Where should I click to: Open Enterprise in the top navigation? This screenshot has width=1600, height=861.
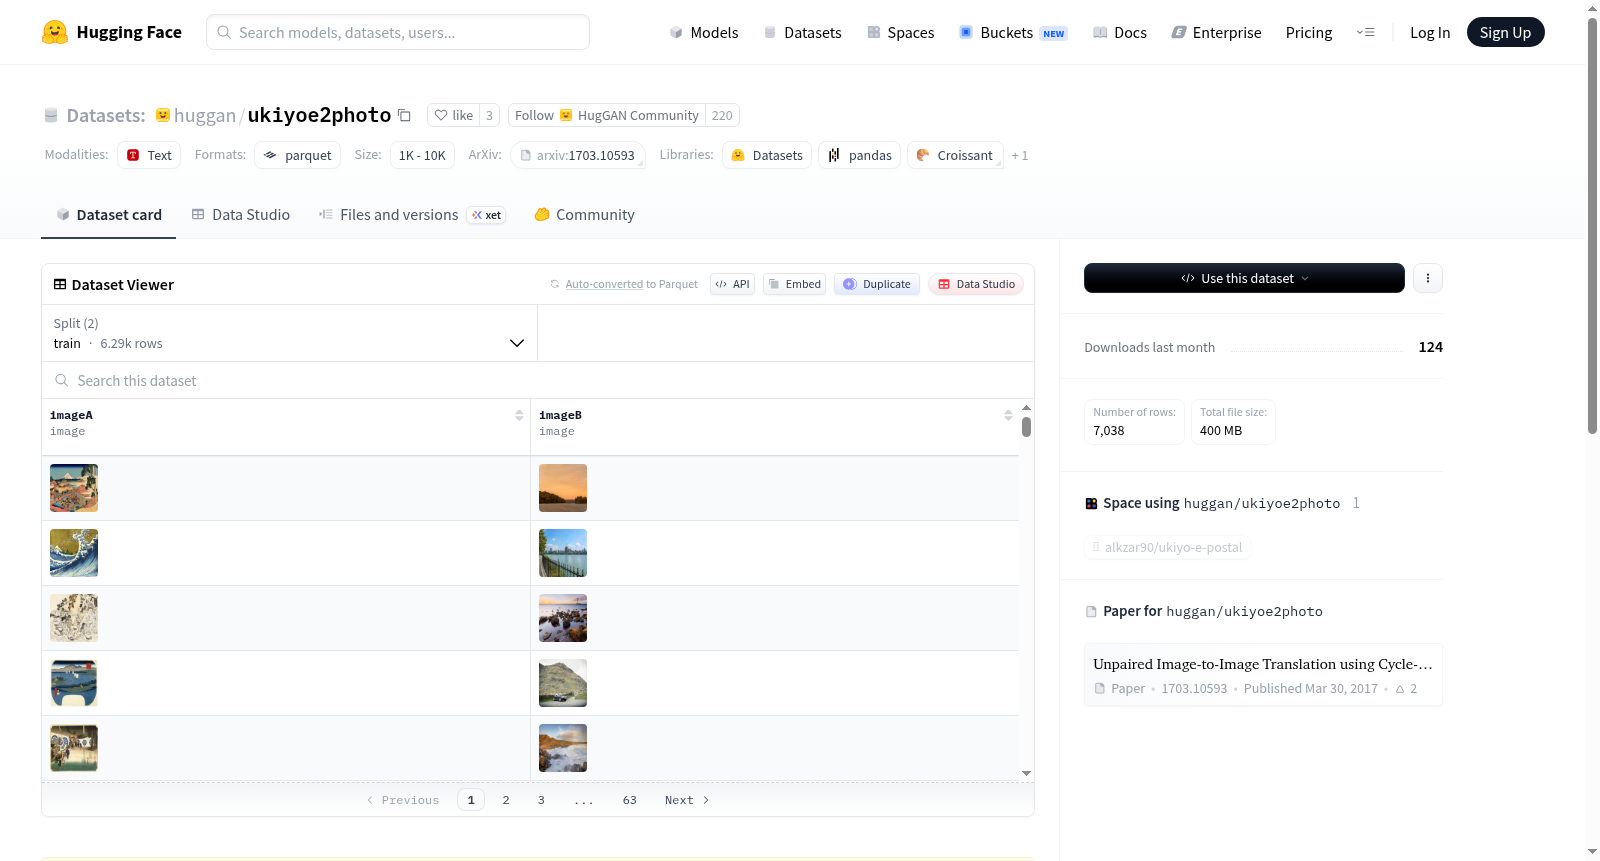[1217, 32]
